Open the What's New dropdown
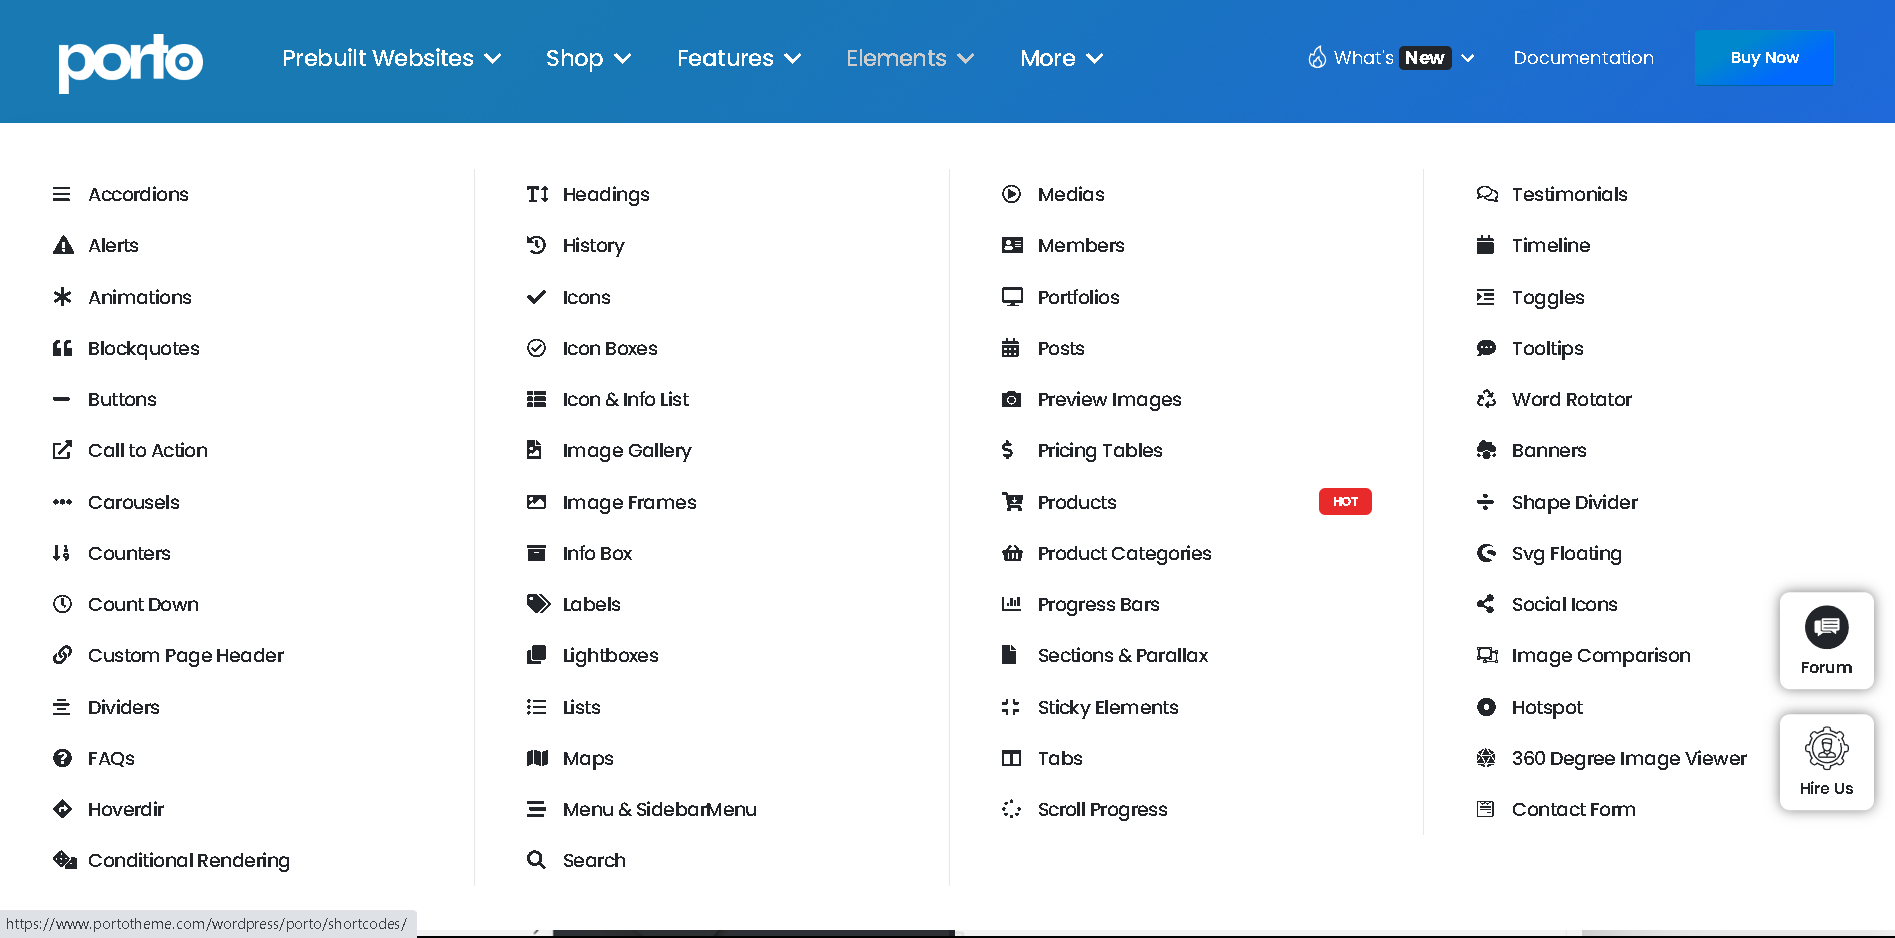 click(1391, 58)
